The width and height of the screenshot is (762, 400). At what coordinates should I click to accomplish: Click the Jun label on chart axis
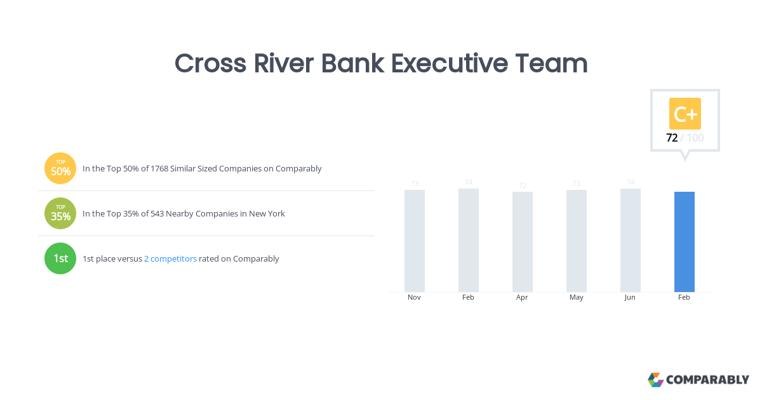pos(630,298)
